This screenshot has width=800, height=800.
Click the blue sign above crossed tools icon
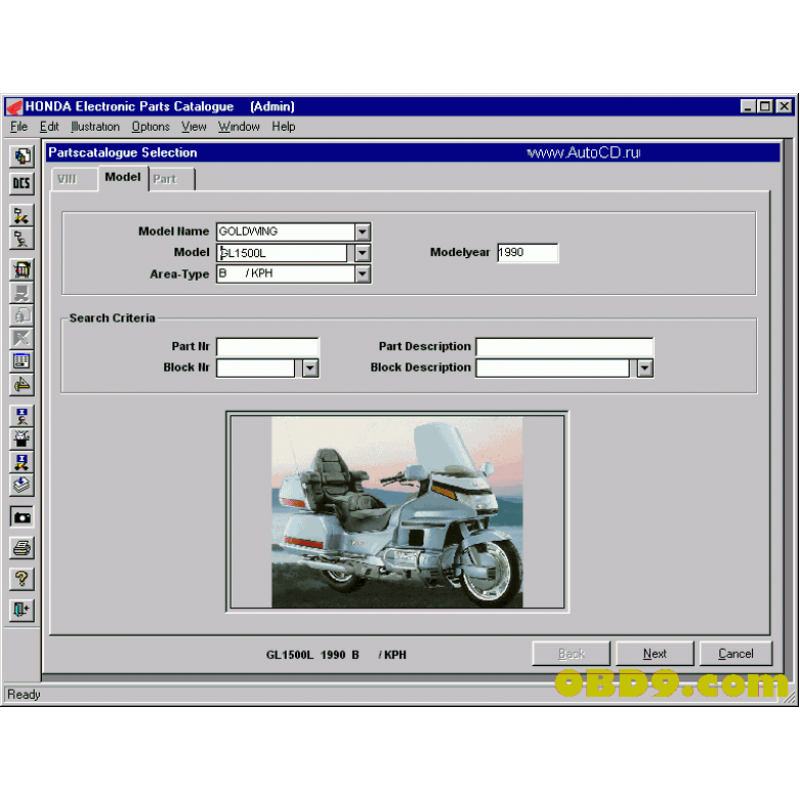pyautogui.click(x=21, y=462)
